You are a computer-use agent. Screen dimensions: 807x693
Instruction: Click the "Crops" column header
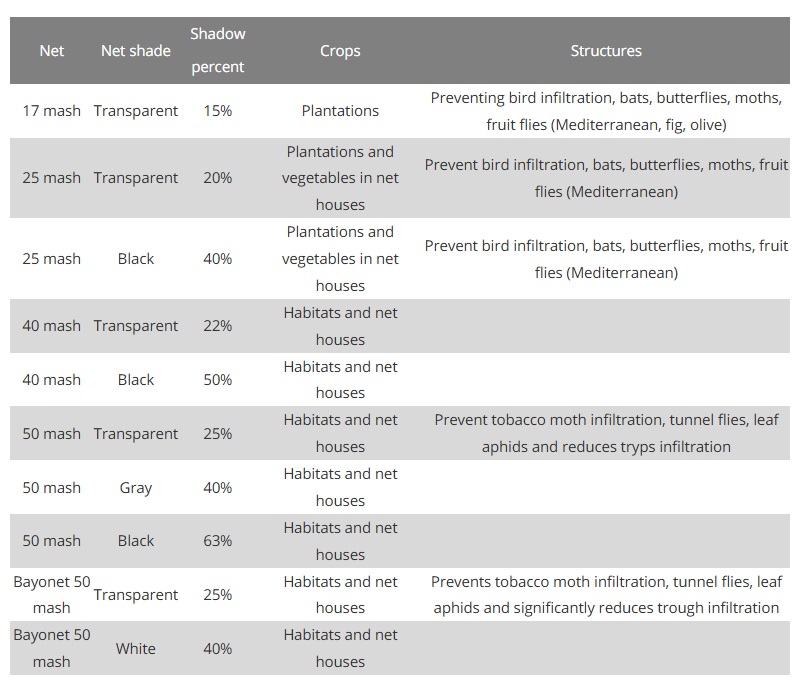[340, 50]
